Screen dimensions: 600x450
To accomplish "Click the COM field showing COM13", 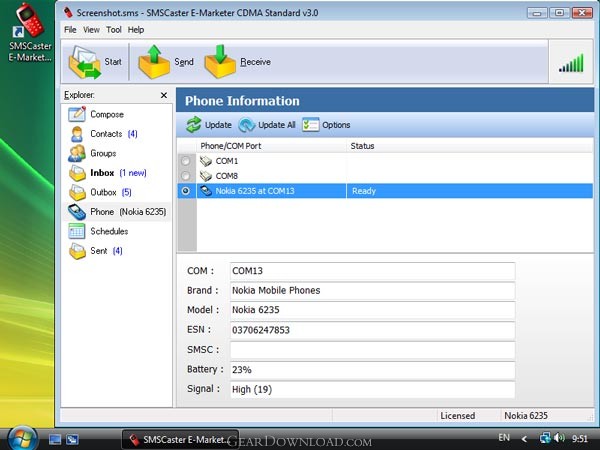I will pyautogui.click(x=372, y=271).
